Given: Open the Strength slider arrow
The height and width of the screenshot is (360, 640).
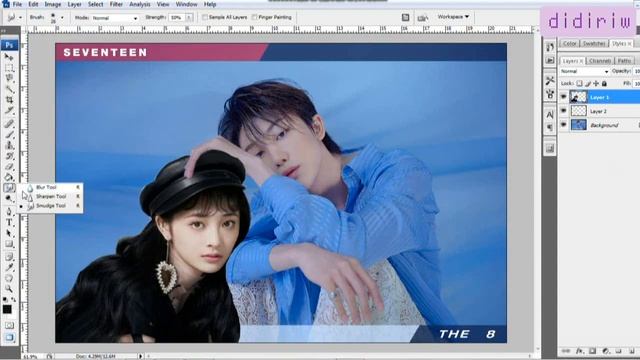Looking at the screenshot, I should [x=189, y=18].
